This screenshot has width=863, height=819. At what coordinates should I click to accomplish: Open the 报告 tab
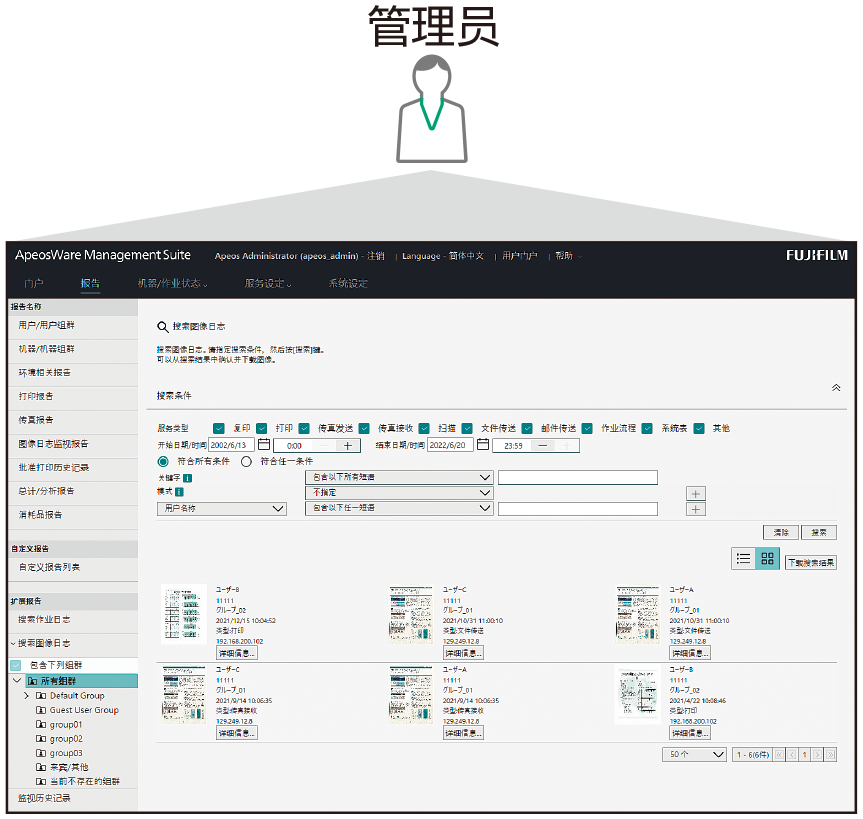(x=90, y=283)
